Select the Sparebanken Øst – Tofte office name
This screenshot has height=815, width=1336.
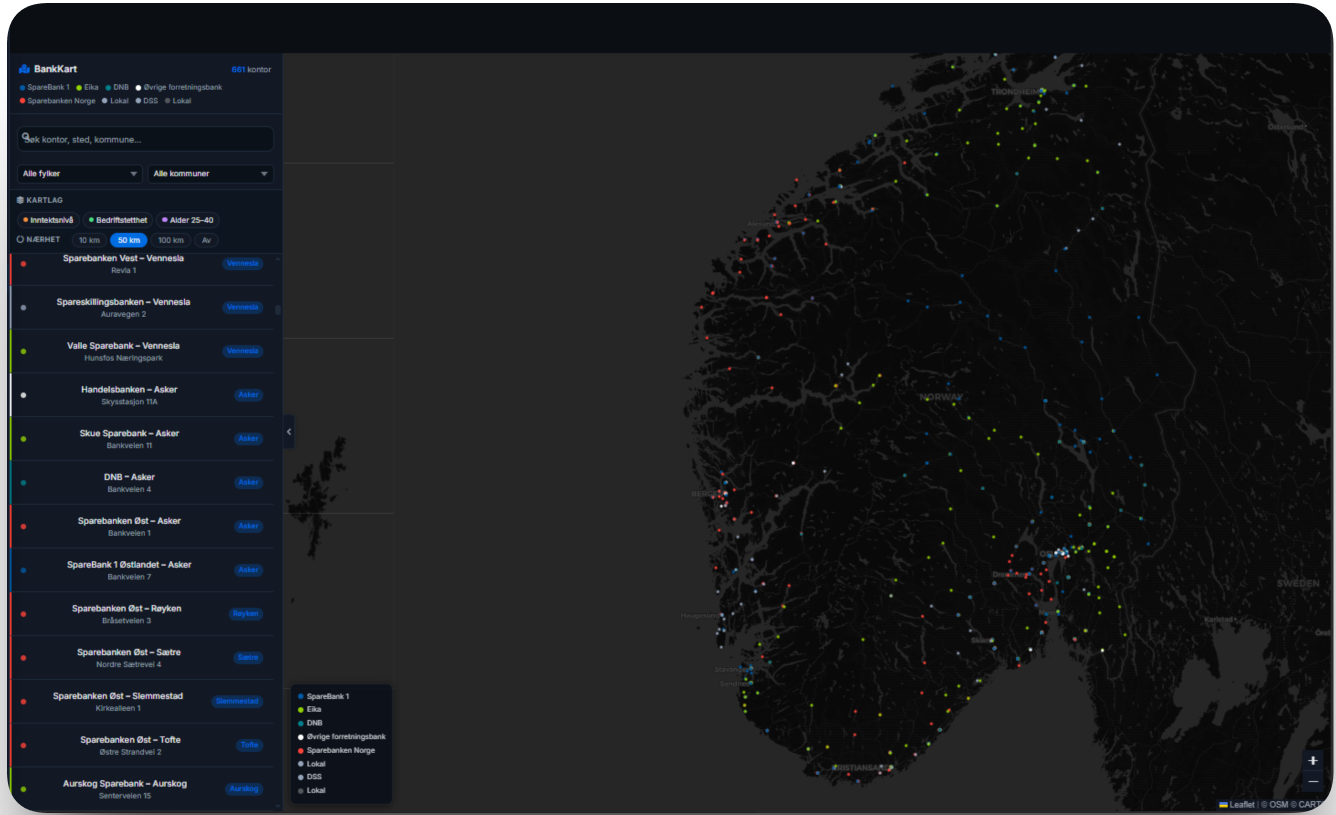point(130,740)
